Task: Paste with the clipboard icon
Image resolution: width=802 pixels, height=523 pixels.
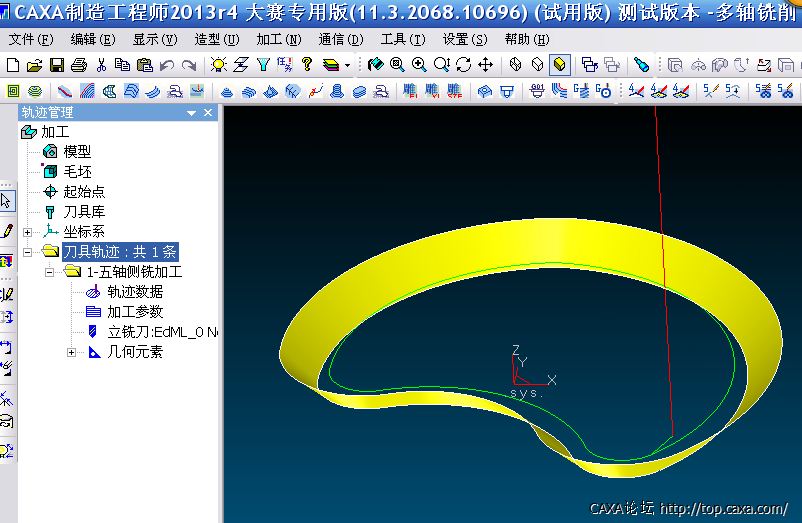Action: [x=145, y=65]
